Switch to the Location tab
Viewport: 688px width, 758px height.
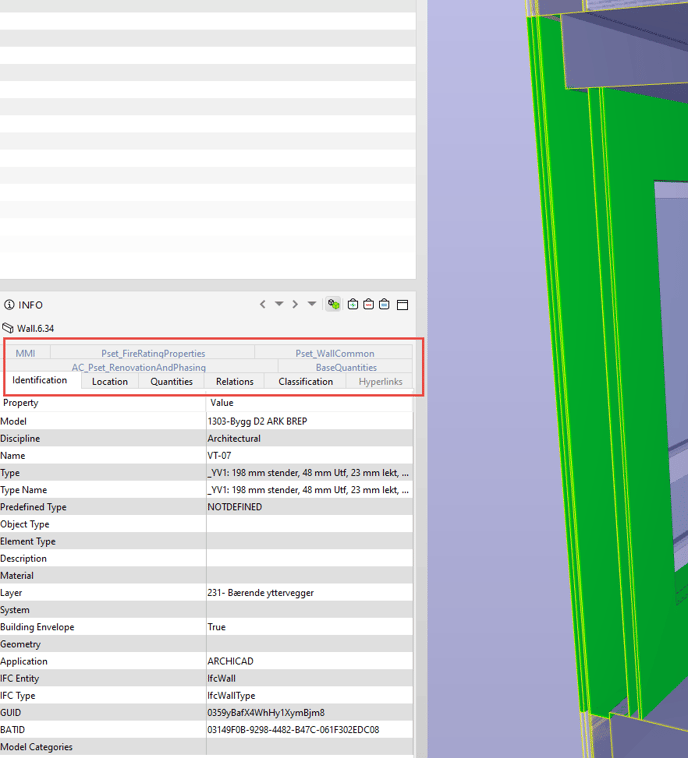tap(110, 381)
